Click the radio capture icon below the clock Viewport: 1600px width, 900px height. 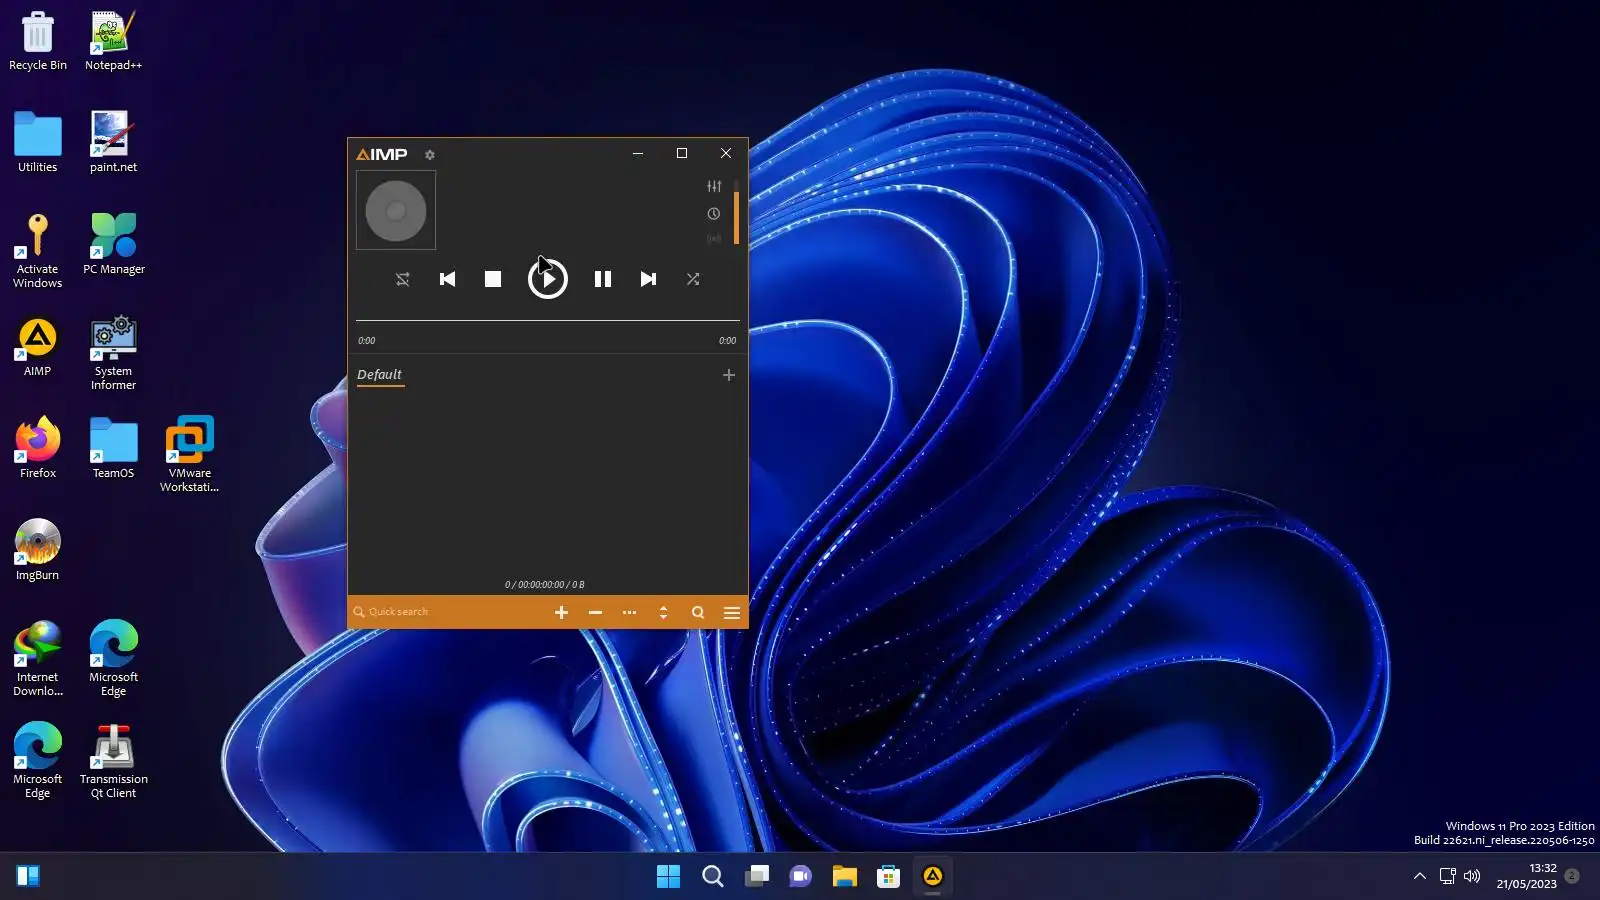point(714,239)
